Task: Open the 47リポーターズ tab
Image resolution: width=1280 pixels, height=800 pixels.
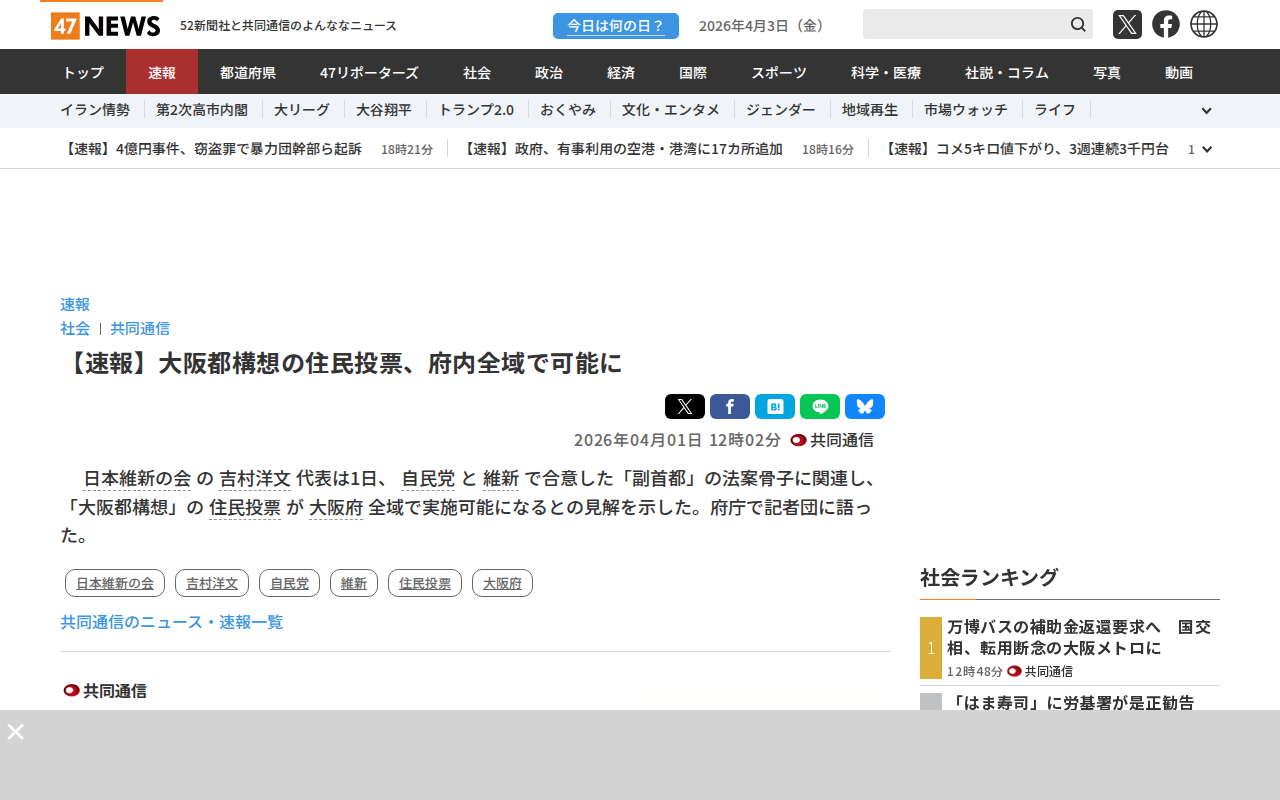Action: point(369,72)
